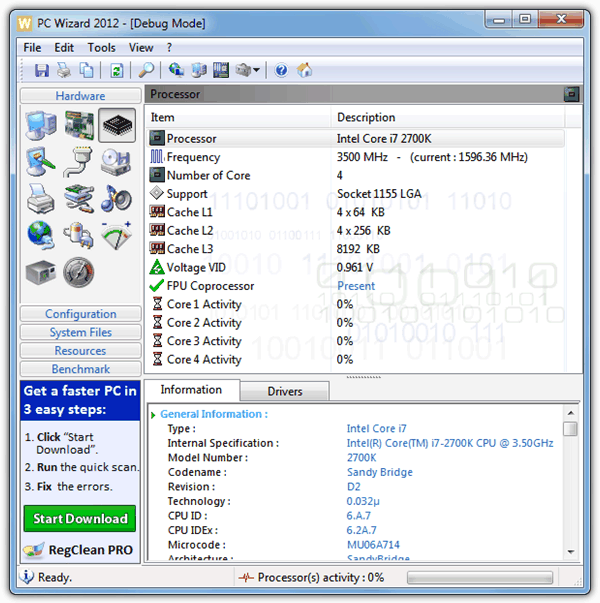Select the Mainboard icon
The height and width of the screenshot is (603, 600).
pyautogui.click(x=79, y=125)
